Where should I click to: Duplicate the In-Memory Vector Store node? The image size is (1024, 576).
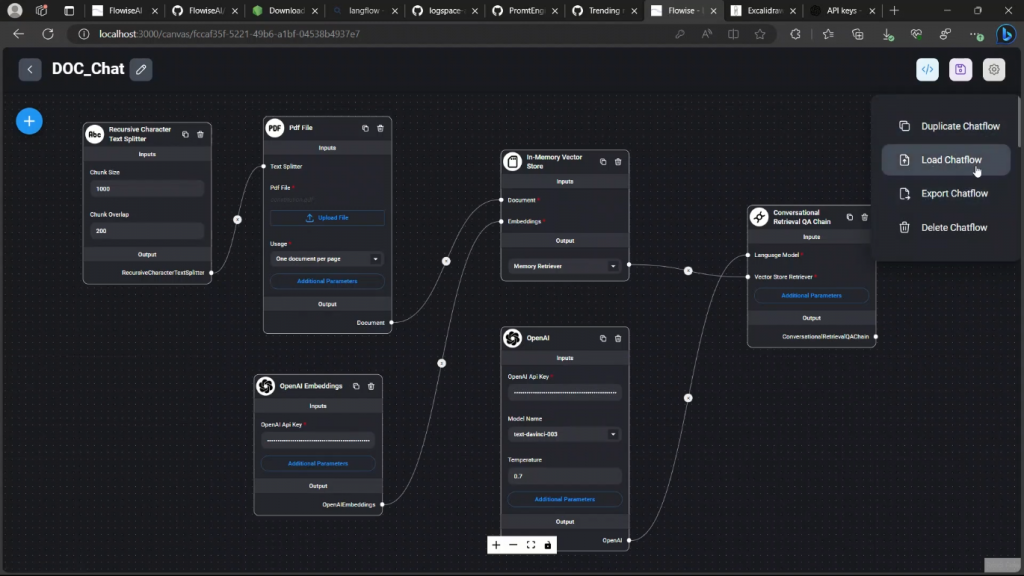(x=603, y=161)
